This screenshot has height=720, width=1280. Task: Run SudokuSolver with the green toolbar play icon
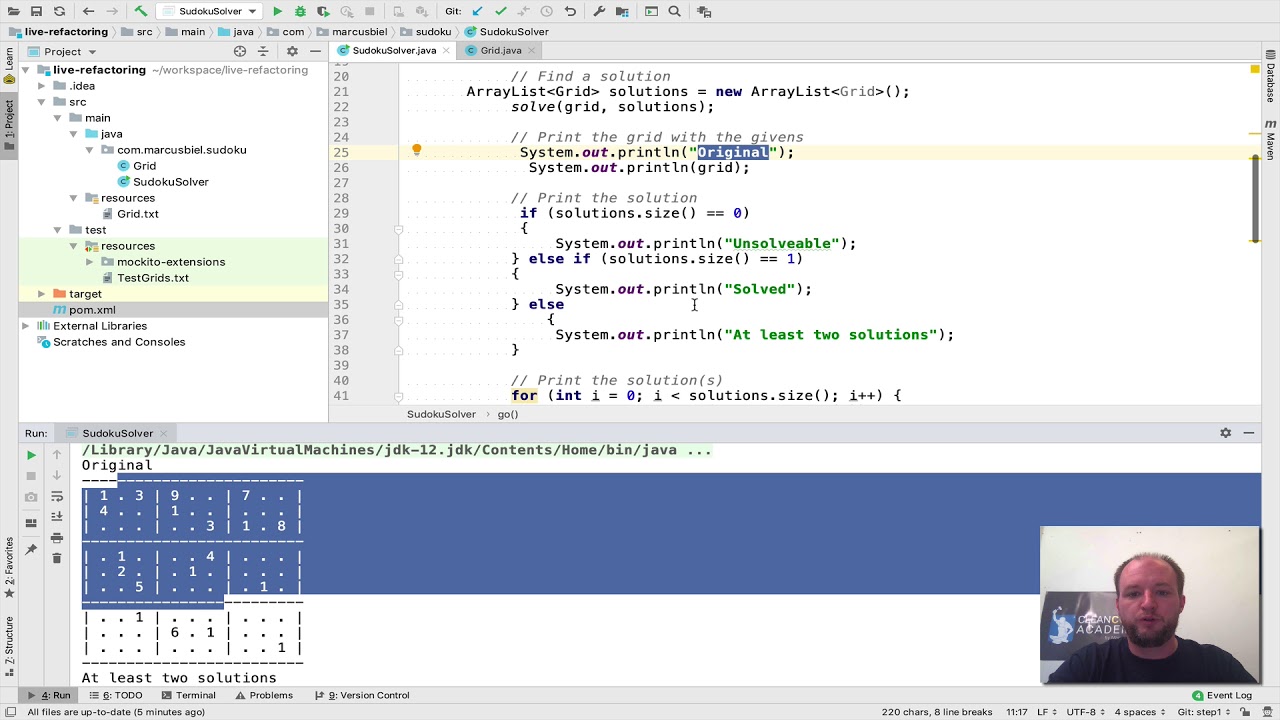277,11
